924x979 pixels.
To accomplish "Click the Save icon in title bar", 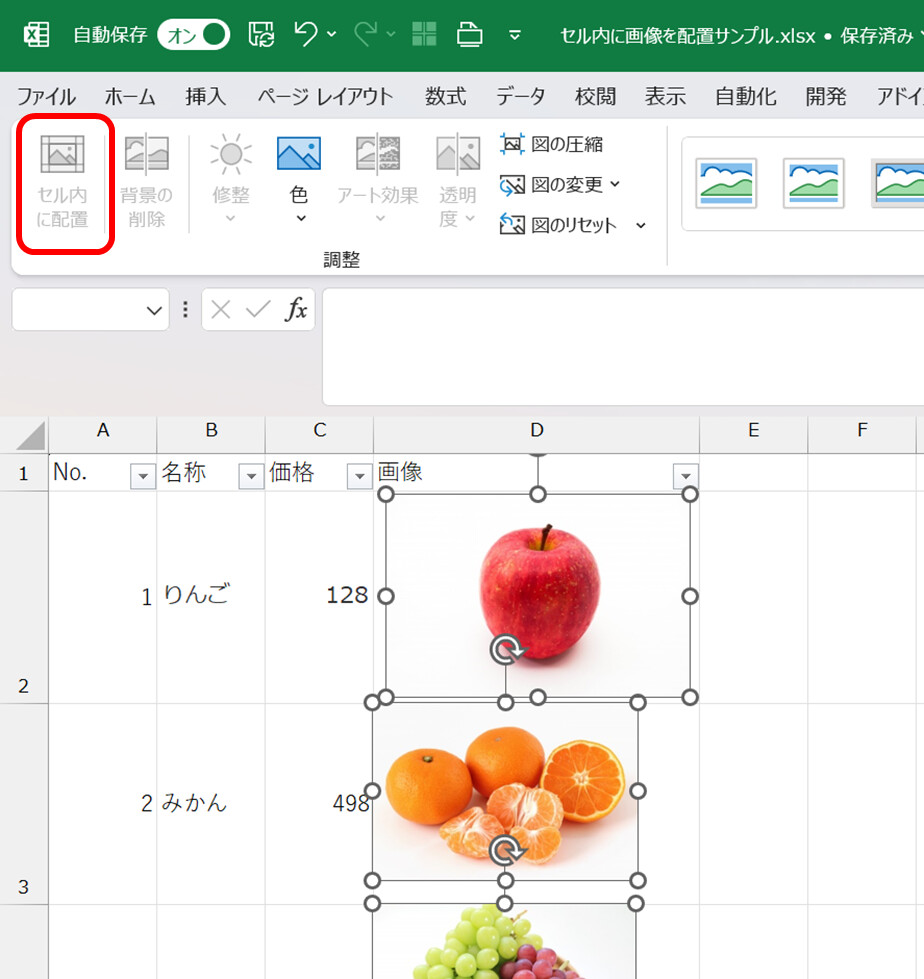I will click(x=261, y=35).
